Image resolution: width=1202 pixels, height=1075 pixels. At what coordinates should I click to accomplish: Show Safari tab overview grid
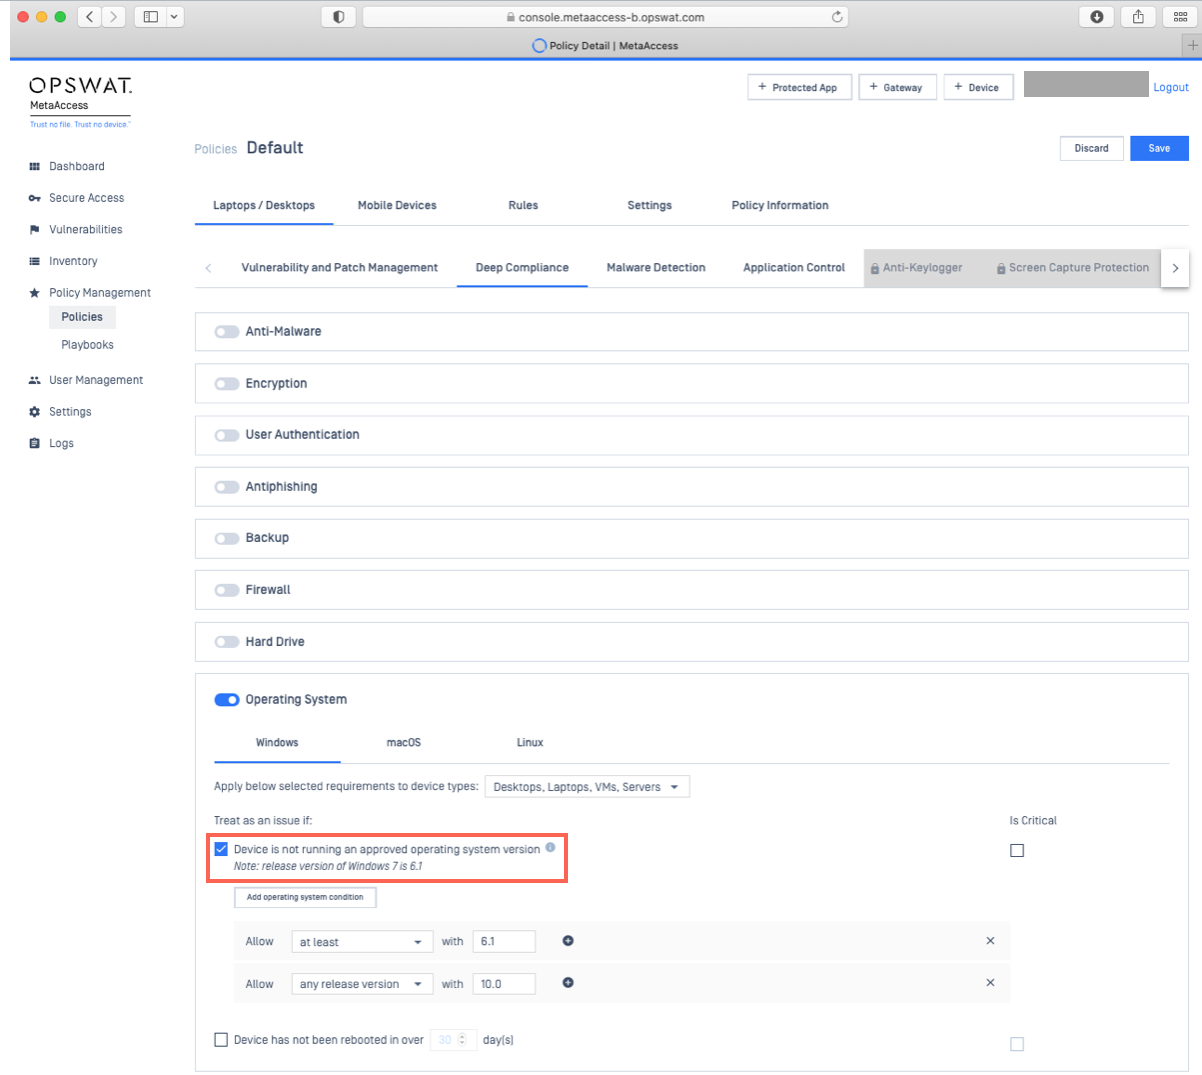click(x=1180, y=16)
